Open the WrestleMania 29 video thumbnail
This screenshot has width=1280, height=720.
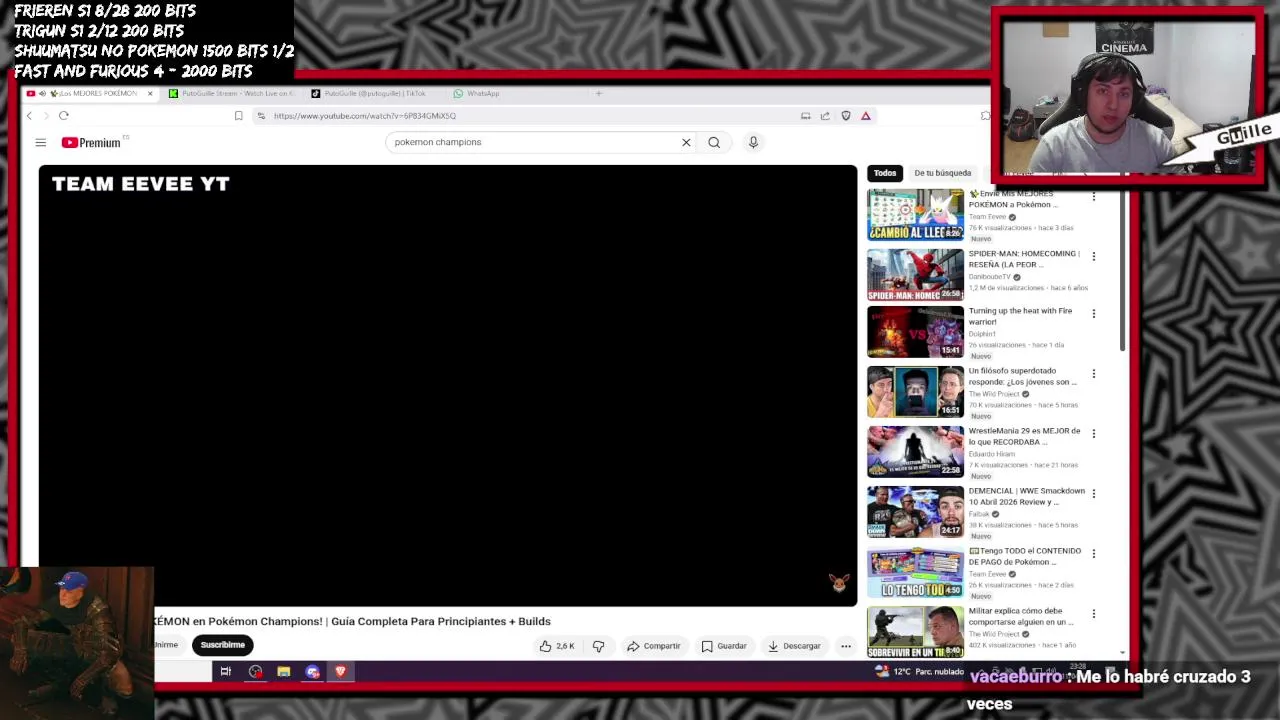(915, 452)
